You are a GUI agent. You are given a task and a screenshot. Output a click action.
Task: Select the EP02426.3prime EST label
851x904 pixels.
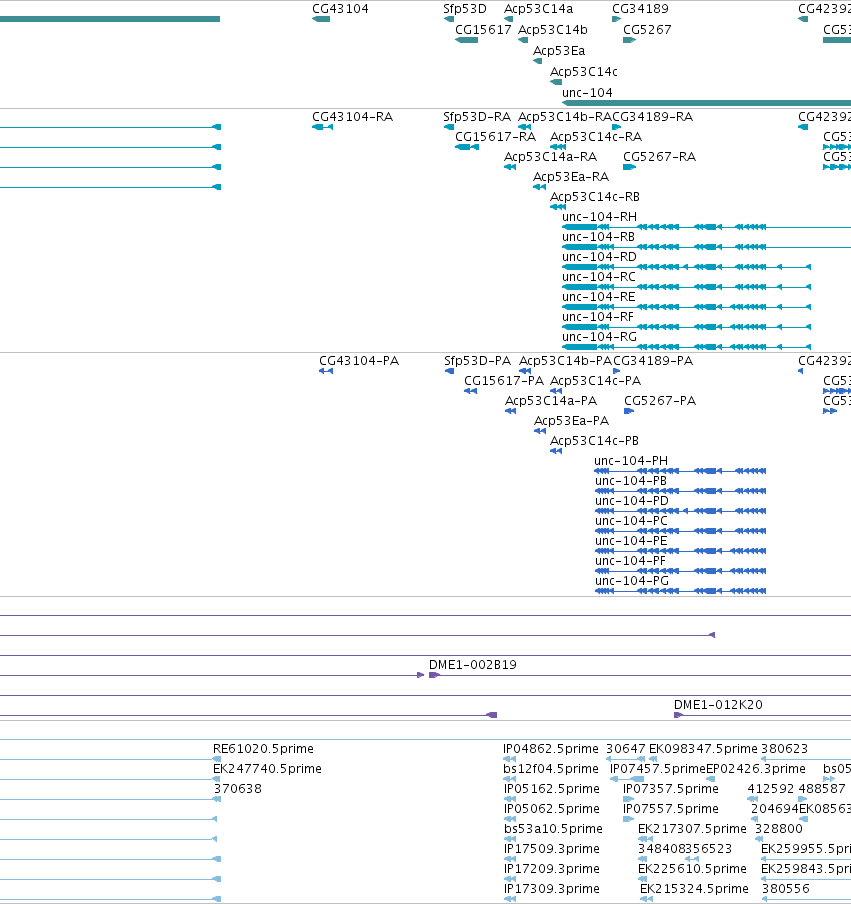click(x=756, y=769)
